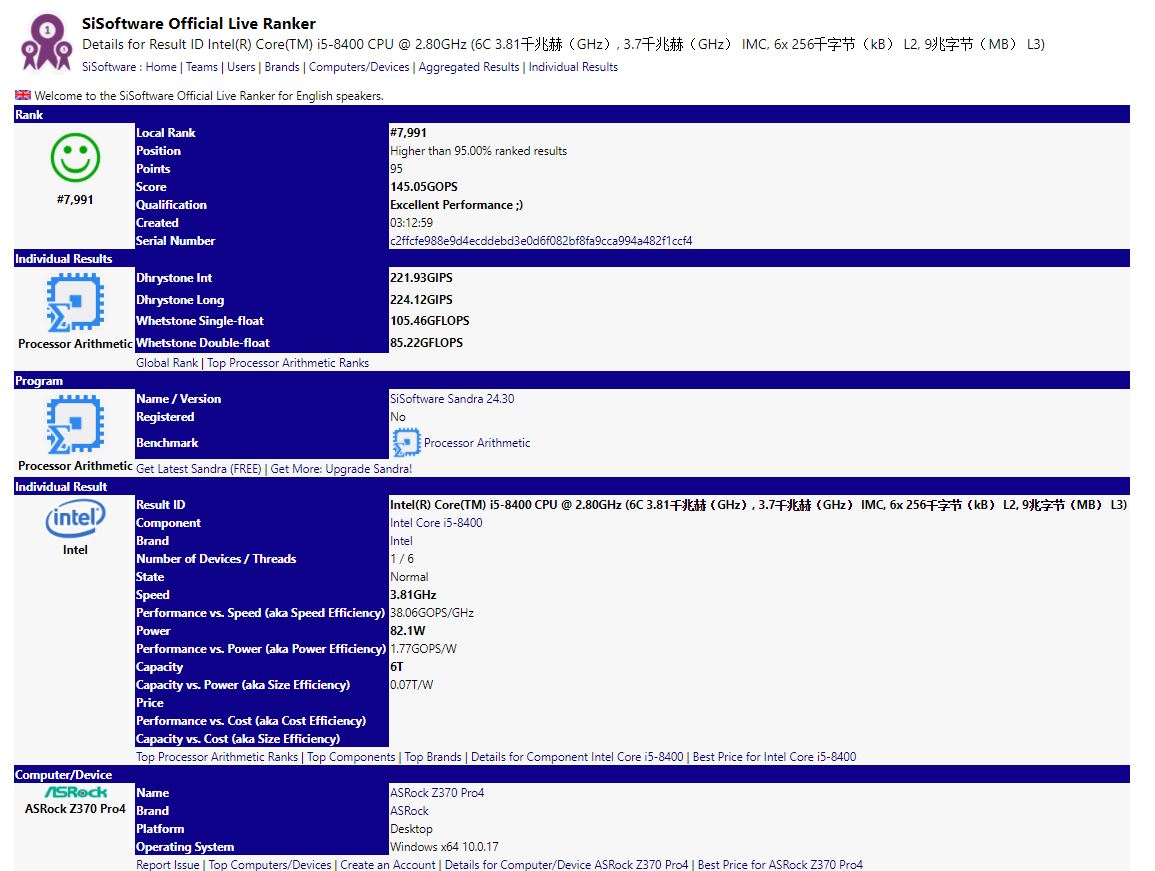Click the power value 82.1W
Screen dimensions: 1155x871
[x=407, y=631]
